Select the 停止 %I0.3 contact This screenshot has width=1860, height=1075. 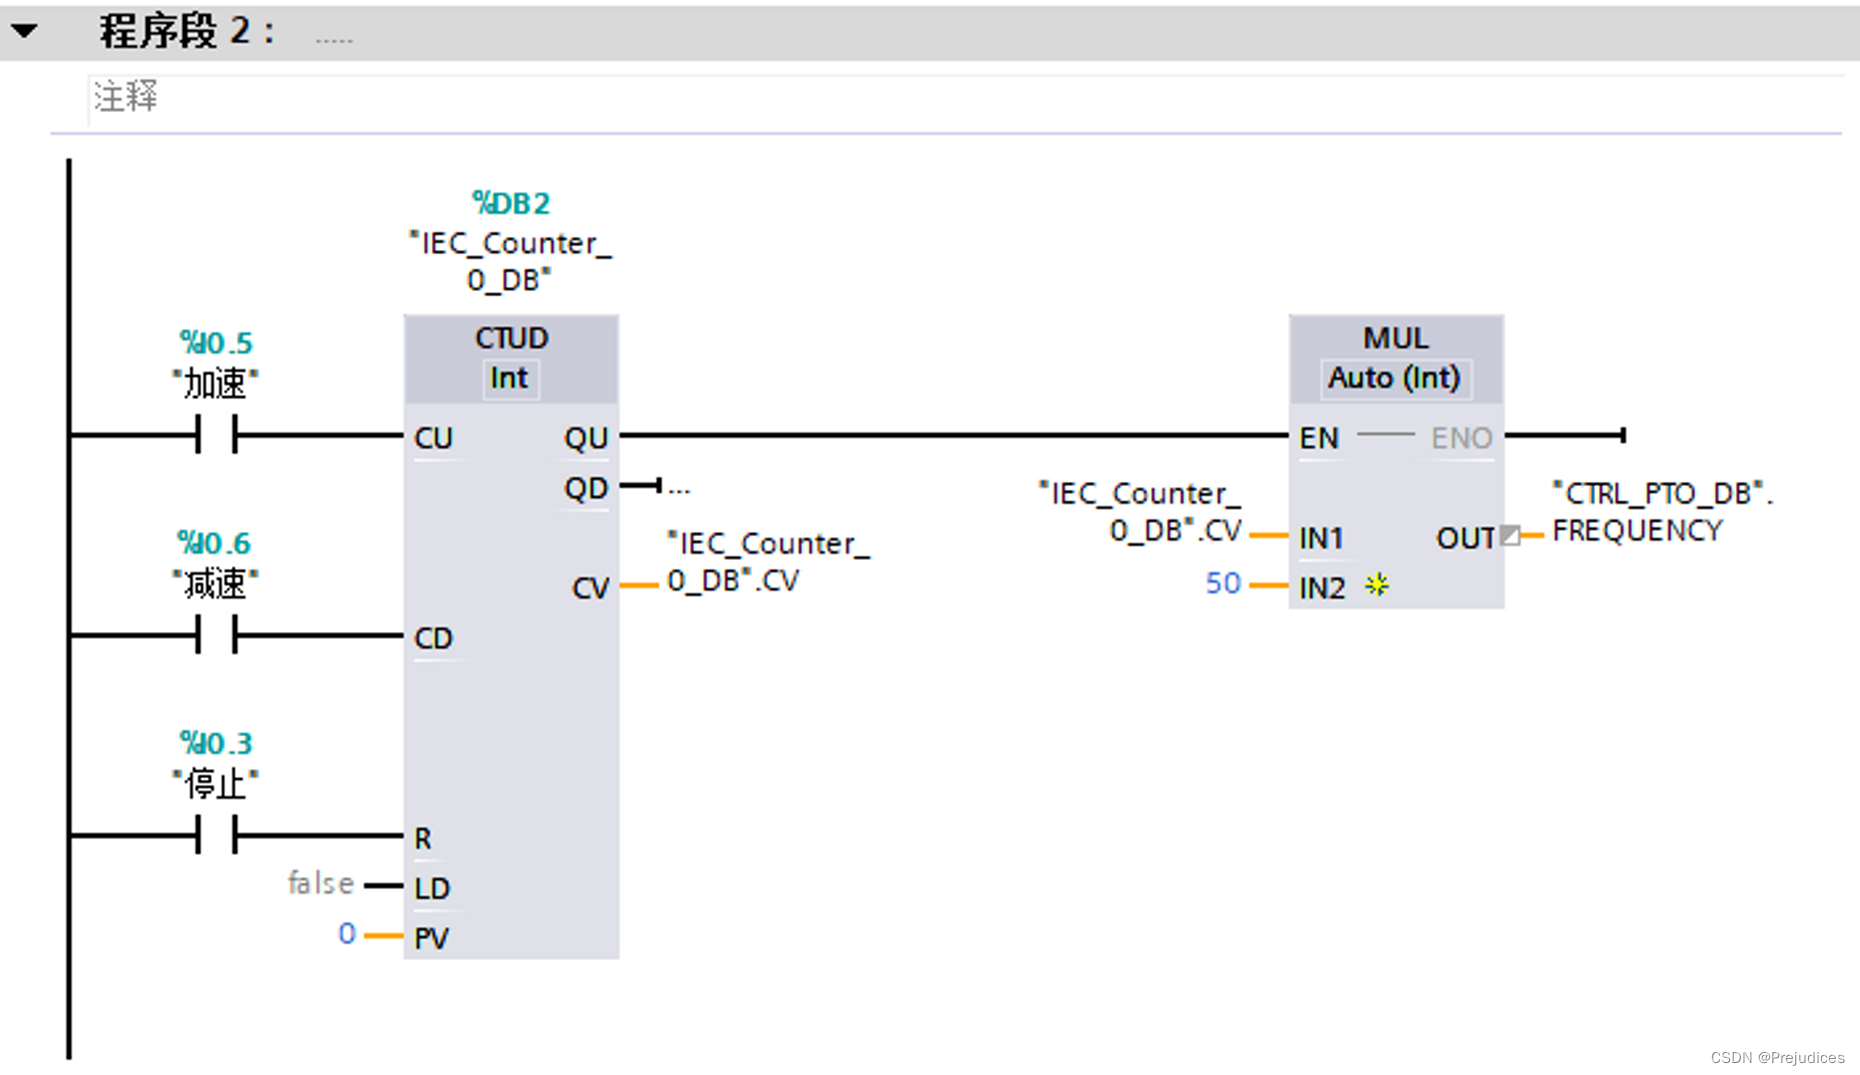pyautogui.click(x=217, y=835)
